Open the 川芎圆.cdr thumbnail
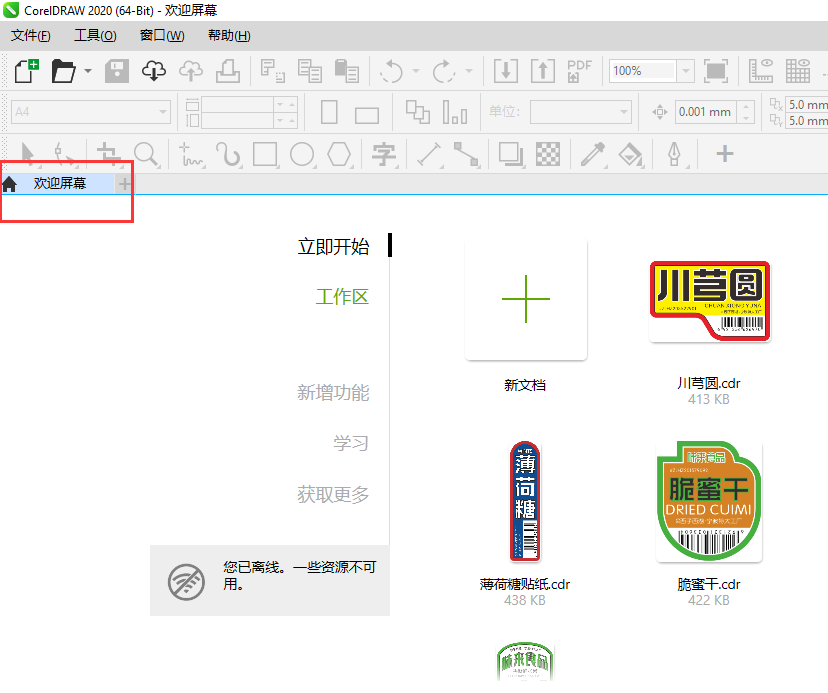 tap(709, 301)
